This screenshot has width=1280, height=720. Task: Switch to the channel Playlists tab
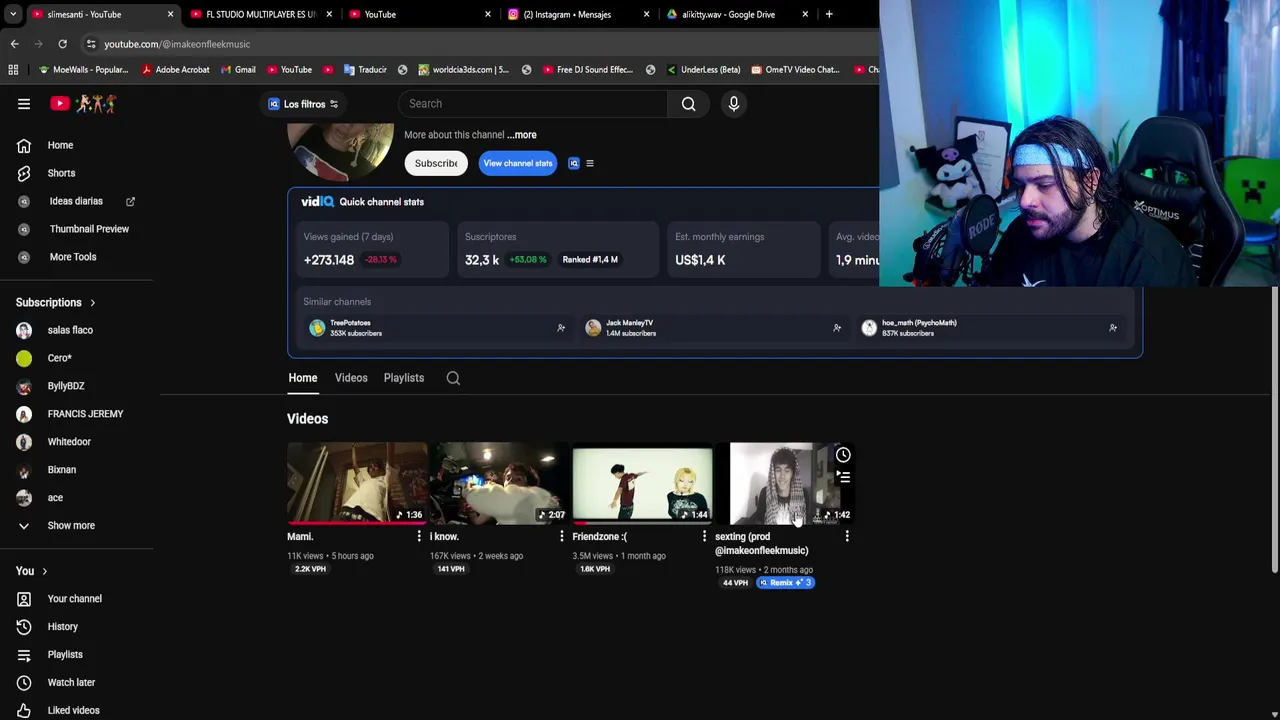tap(404, 378)
